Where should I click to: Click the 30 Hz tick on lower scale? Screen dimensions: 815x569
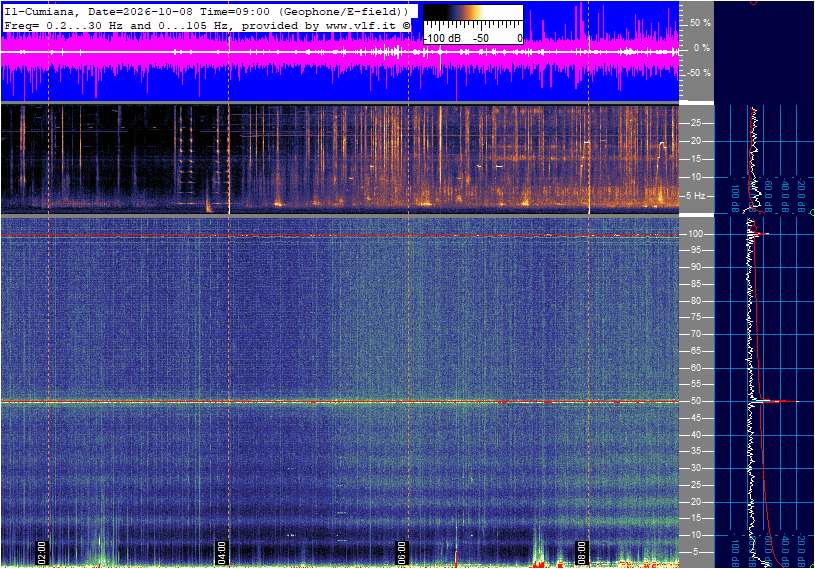coord(695,468)
